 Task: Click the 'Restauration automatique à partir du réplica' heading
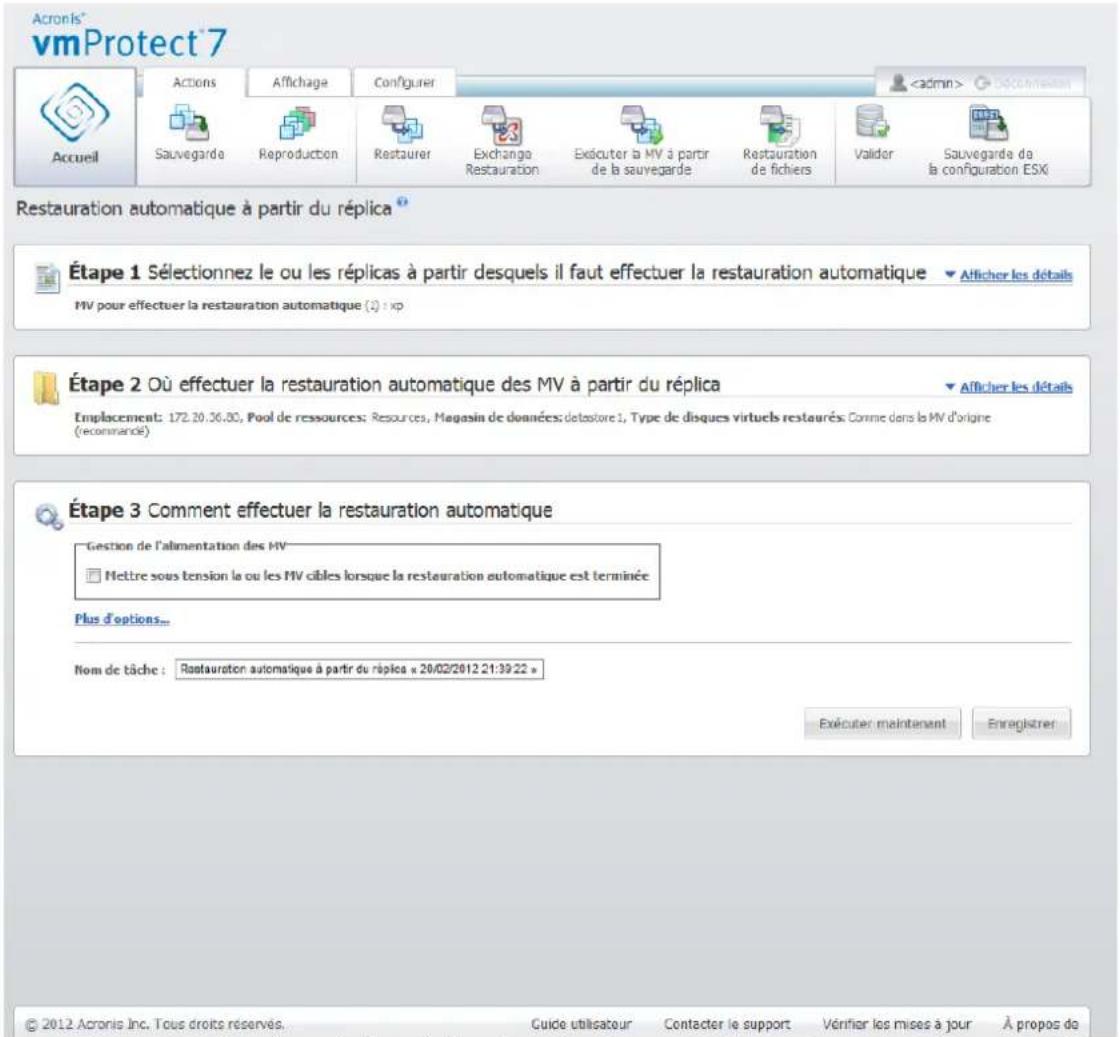click(204, 209)
